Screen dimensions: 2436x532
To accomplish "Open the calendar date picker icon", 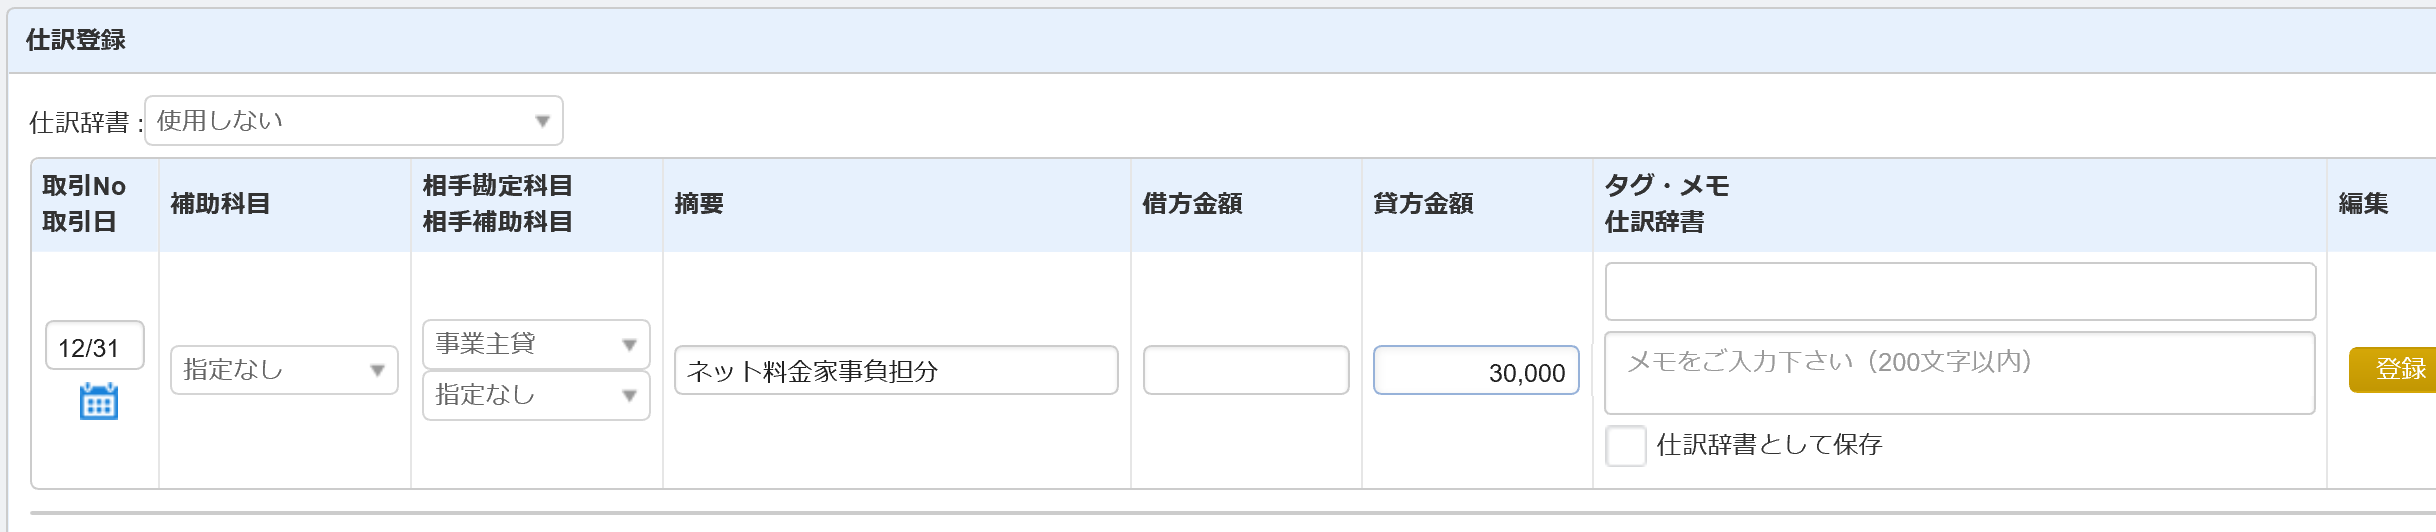I will 98,401.
